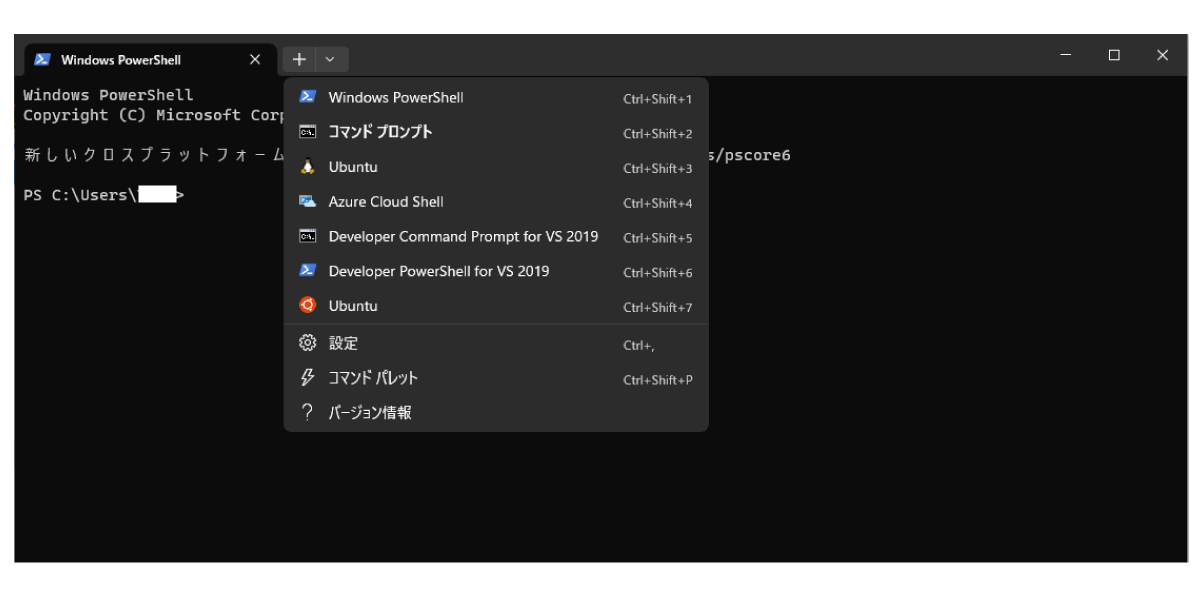Launch コマンド プロンプト from menu
The width and height of the screenshot is (1200, 600).
click(x=496, y=132)
